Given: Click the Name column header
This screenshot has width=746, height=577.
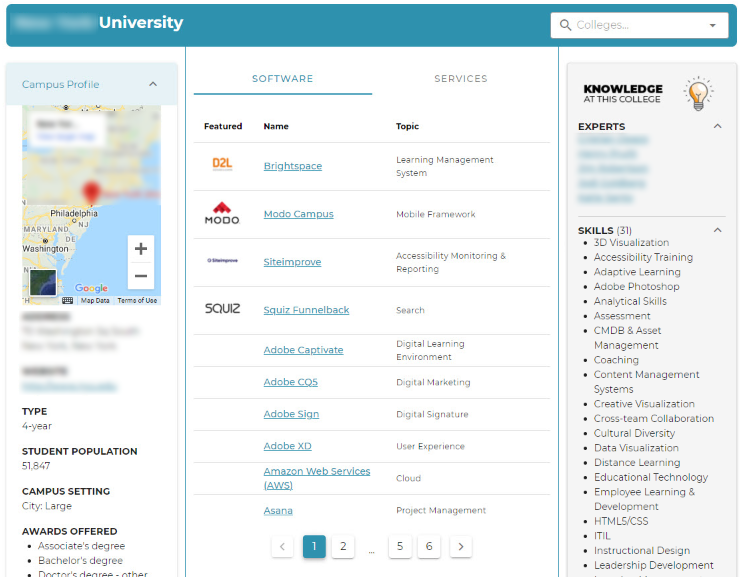Looking at the screenshot, I should click(276, 126).
